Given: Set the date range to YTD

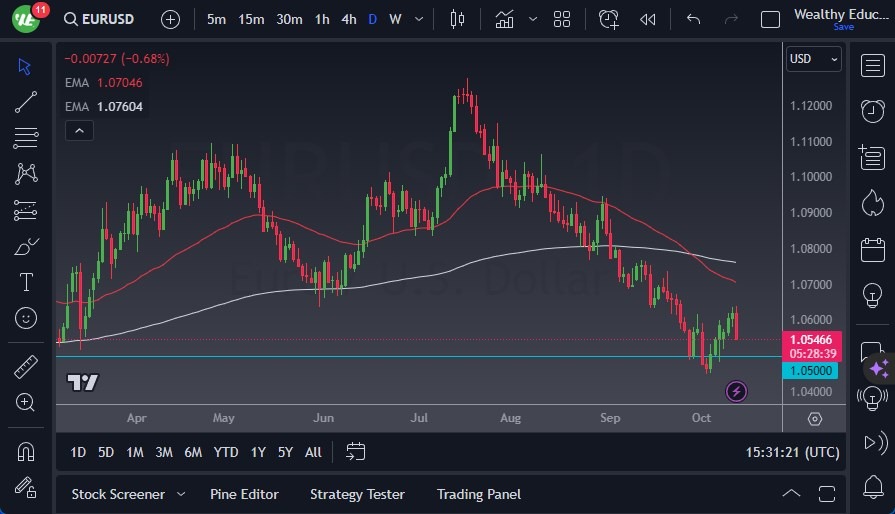Looking at the screenshot, I should pyautogui.click(x=226, y=452).
